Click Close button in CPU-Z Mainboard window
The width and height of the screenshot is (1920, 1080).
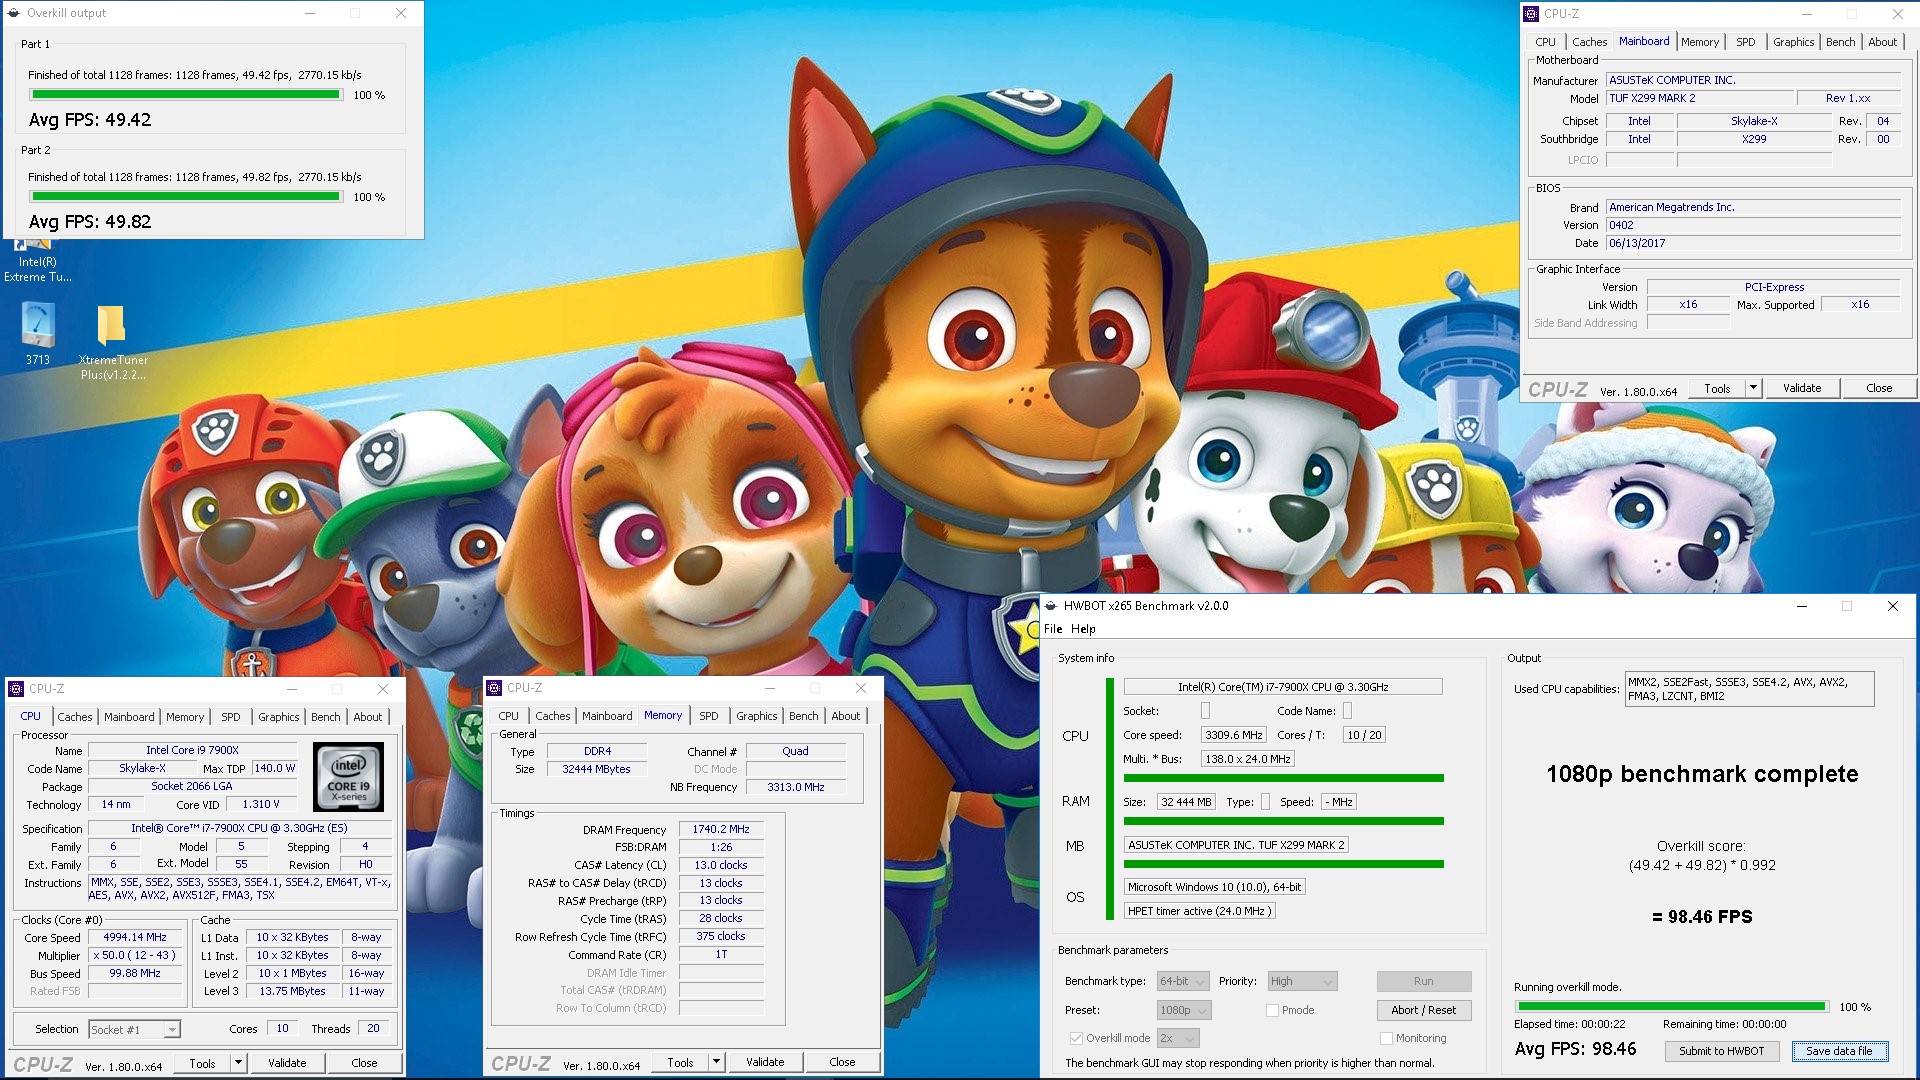click(1879, 388)
